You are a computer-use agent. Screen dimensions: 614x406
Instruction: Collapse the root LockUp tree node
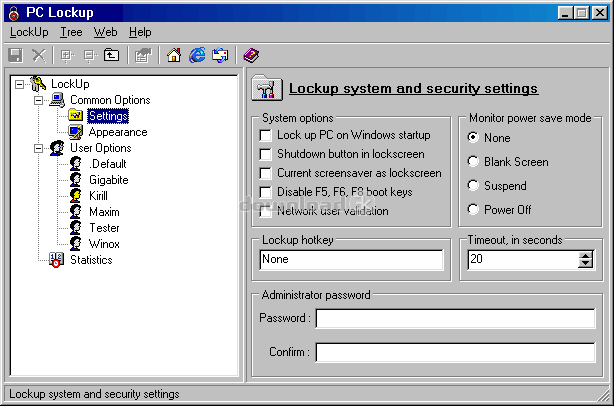pyautogui.click(x=20, y=84)
